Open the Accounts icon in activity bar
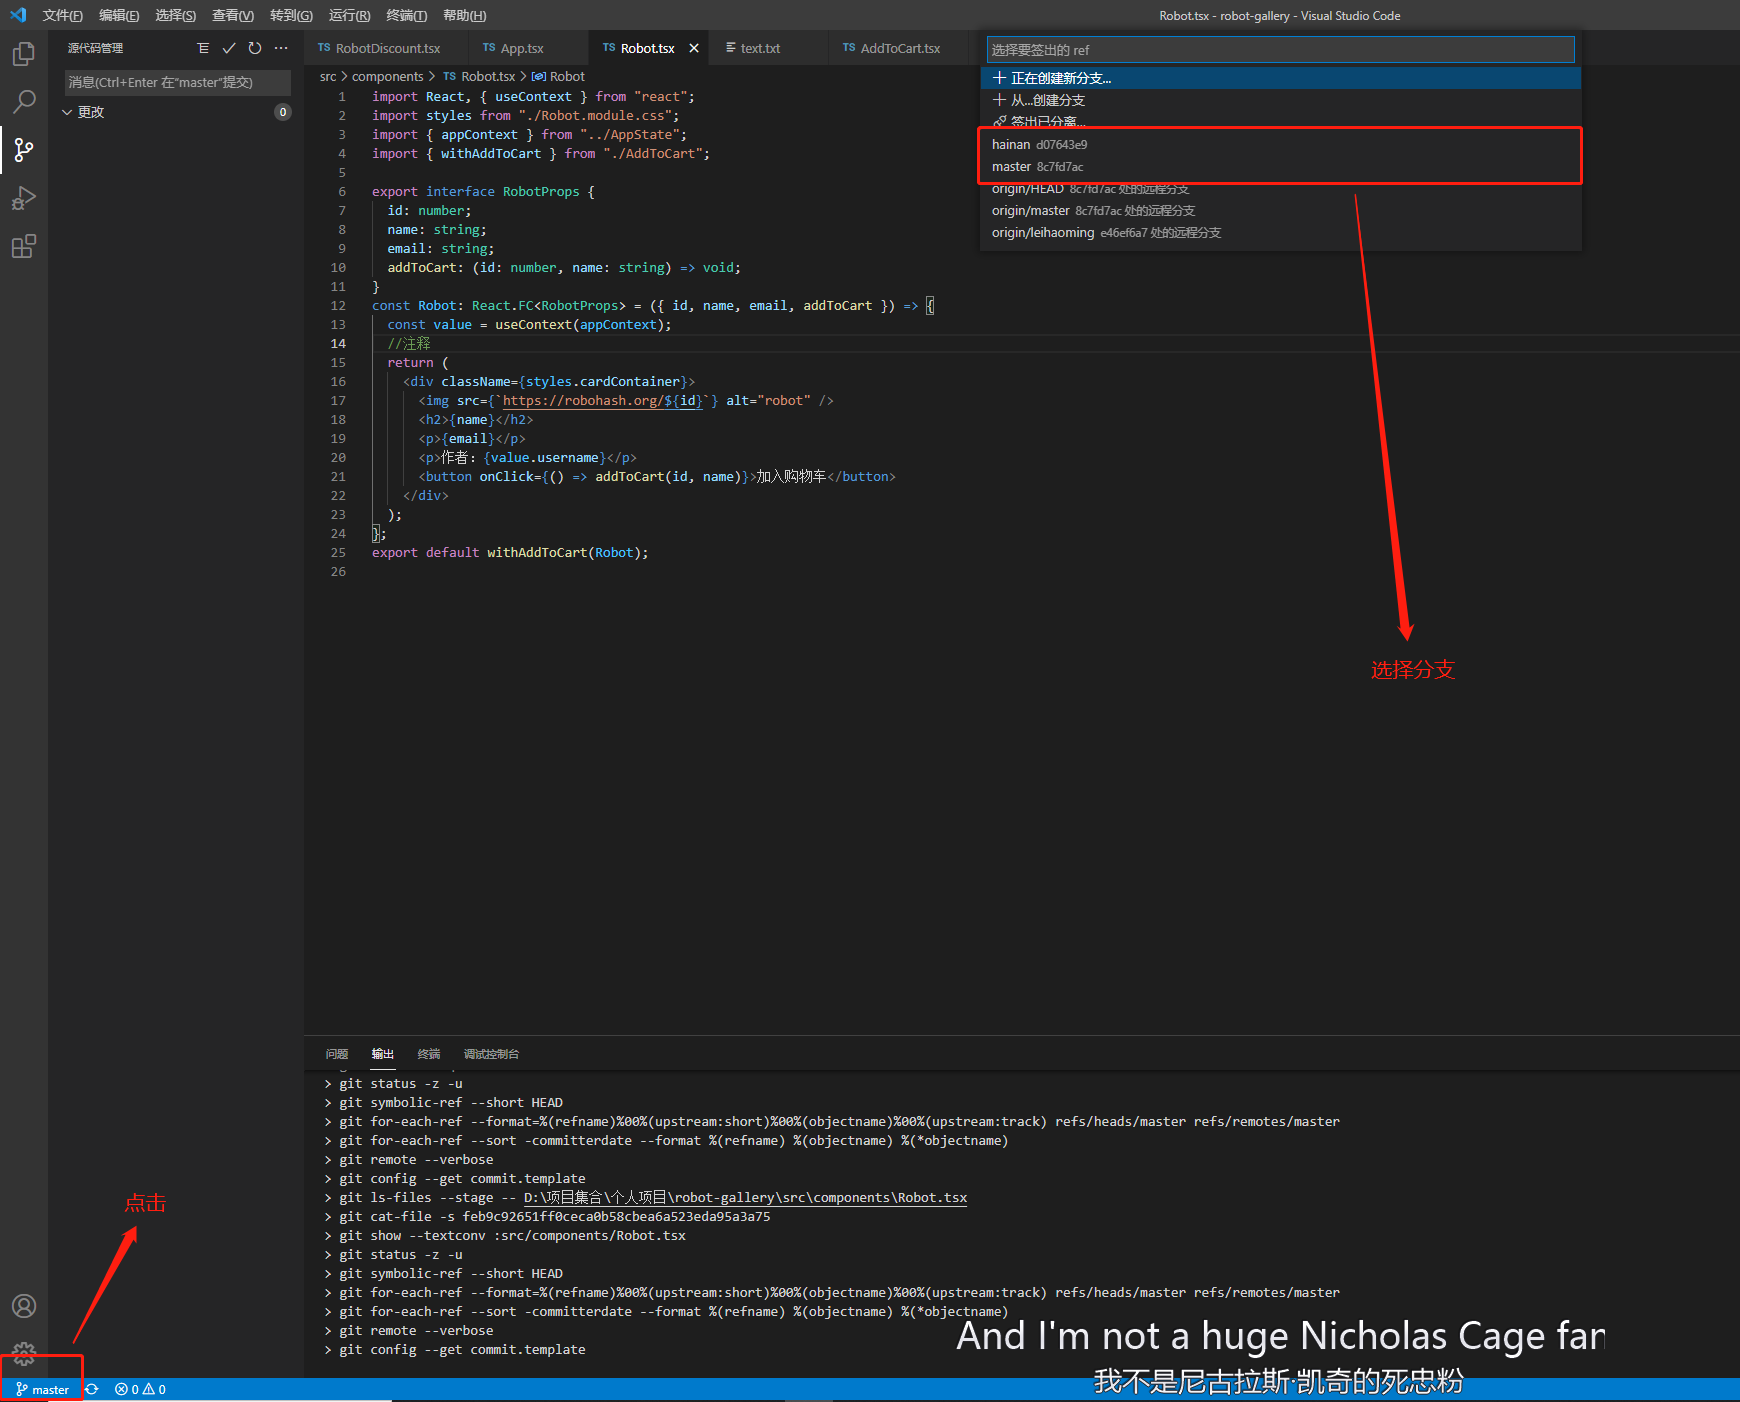Image resolution: width=1740 pixels, height=1402 pixels. (x=24, y=1305)
